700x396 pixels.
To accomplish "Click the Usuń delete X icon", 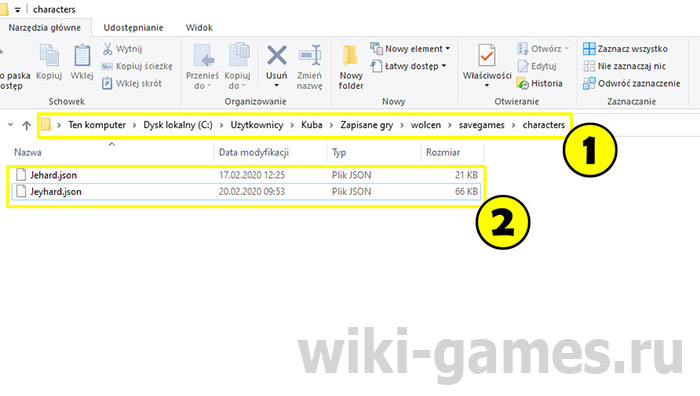I will 277,56.
